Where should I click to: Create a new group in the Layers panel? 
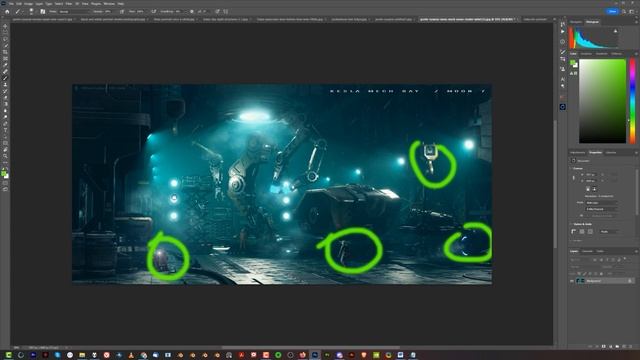click(x=617, y=346)
